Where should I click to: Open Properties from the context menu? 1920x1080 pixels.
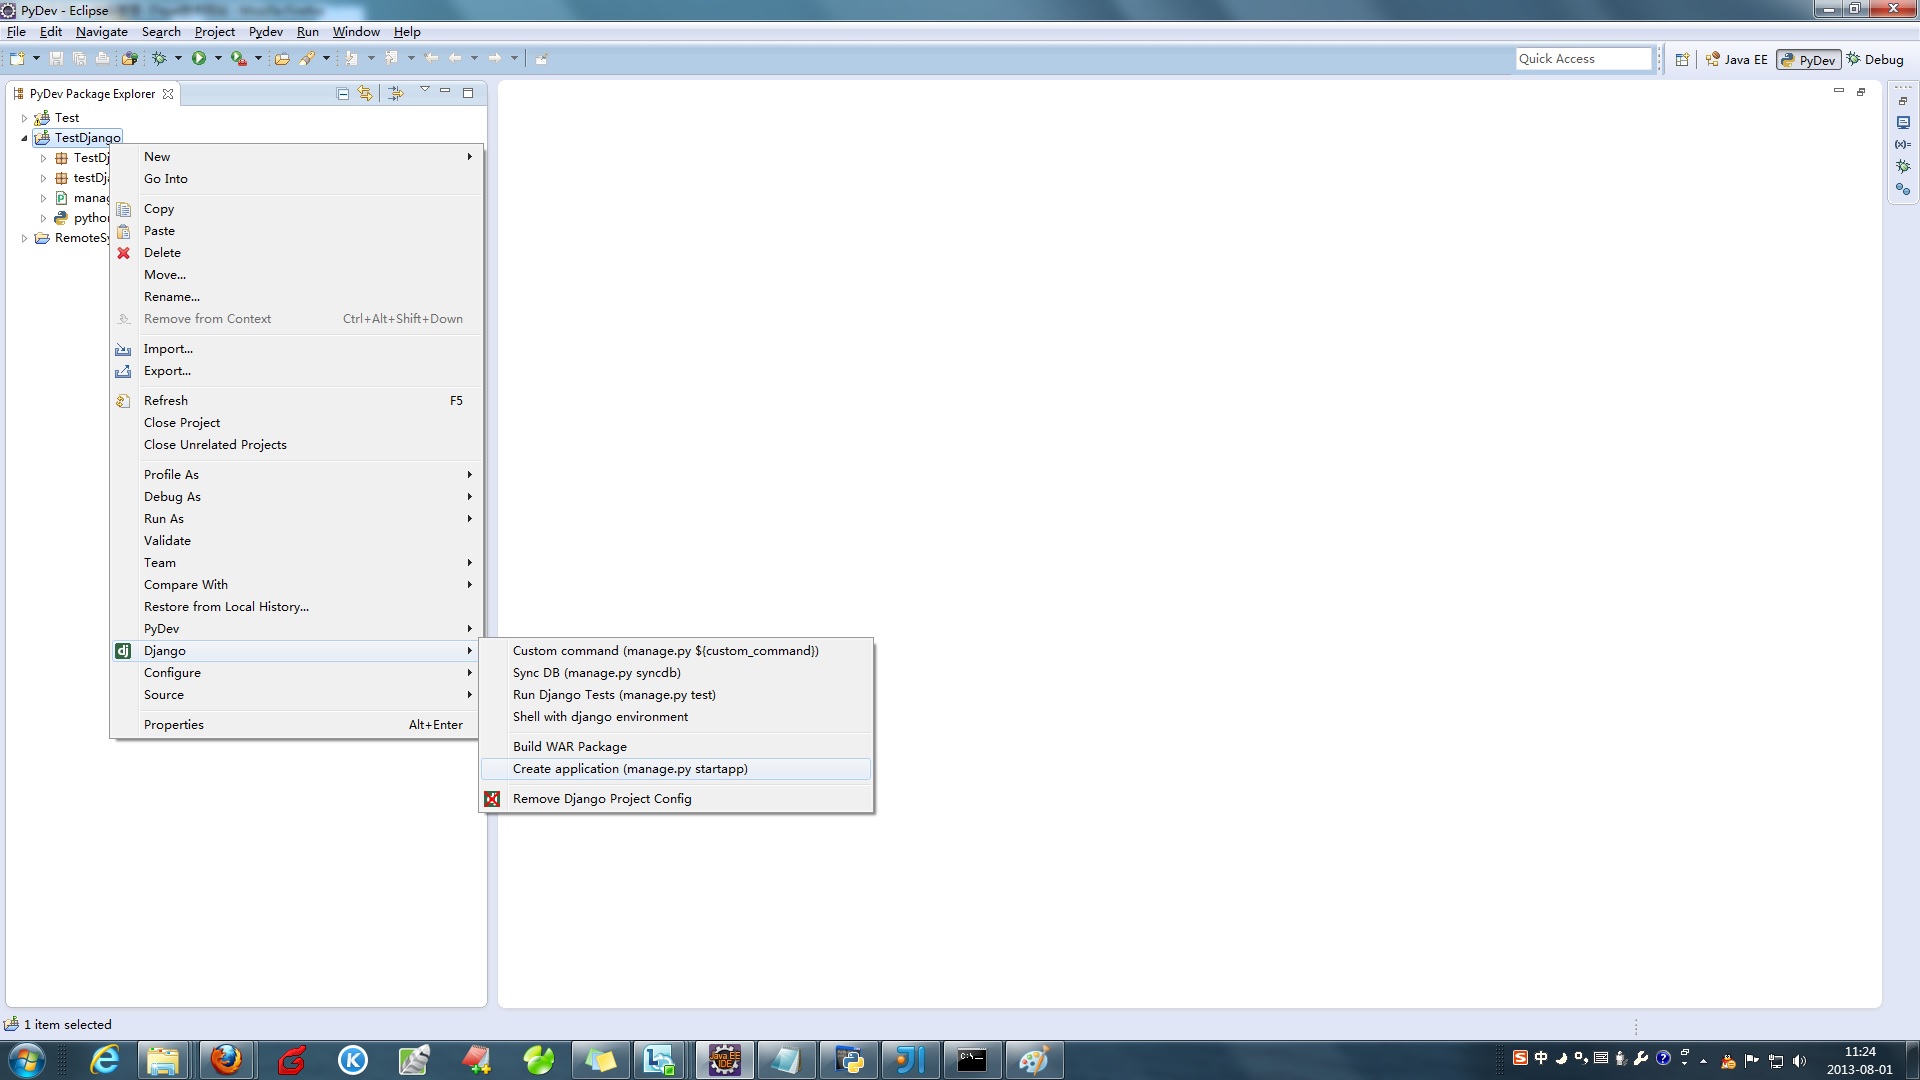[x=297, y=725]
